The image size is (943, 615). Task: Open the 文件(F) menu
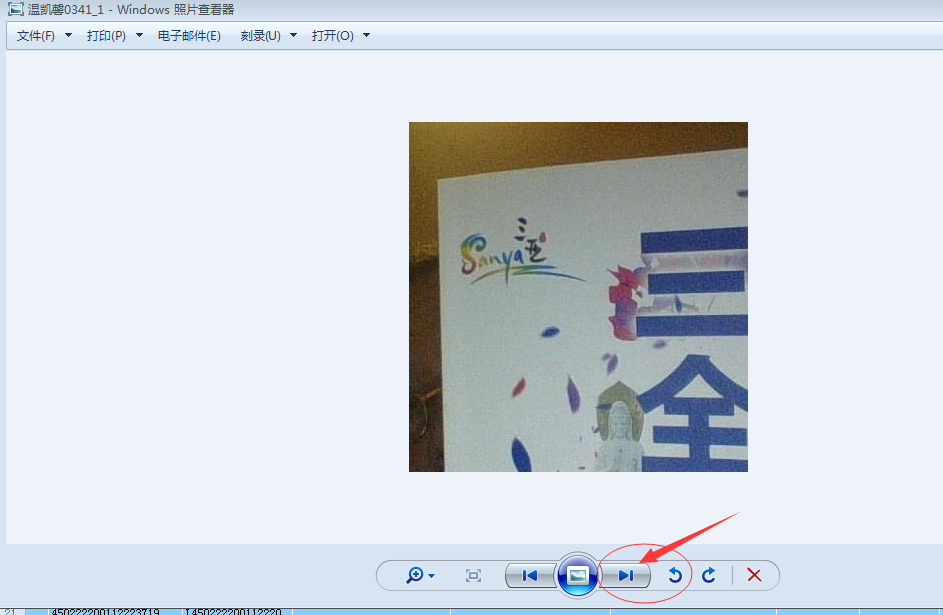pyautogui.click(x=35, y=35)
